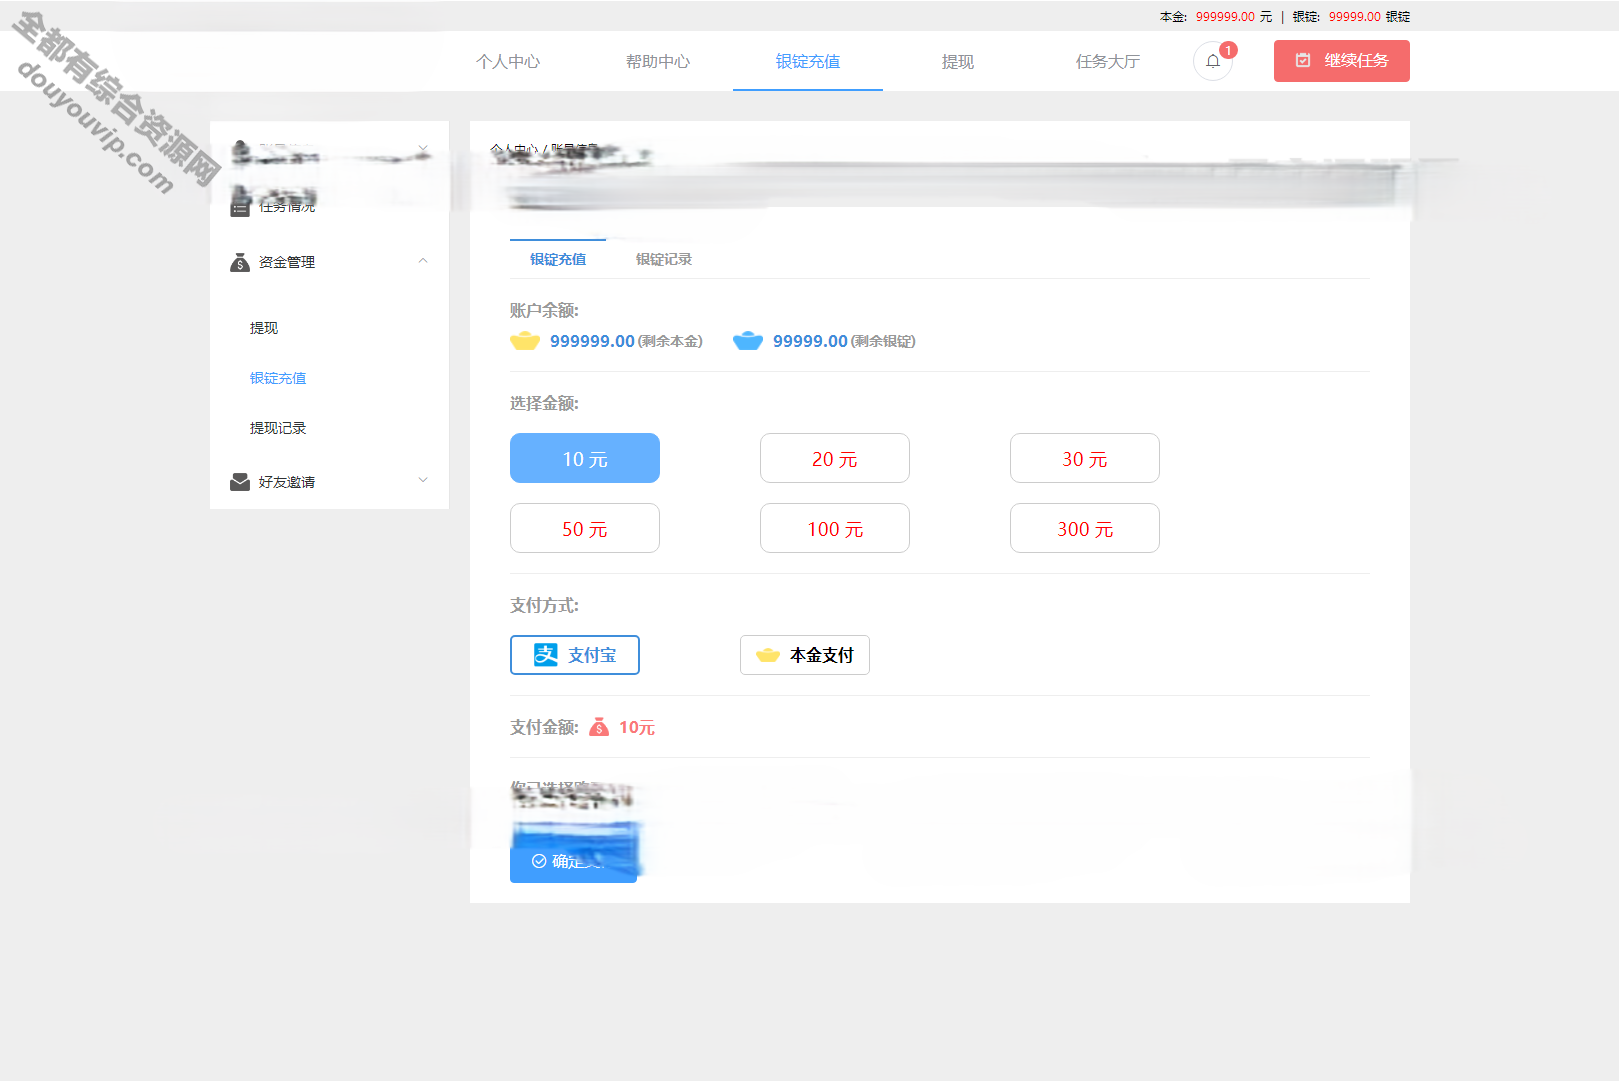Choose 支付宝 as payment method

click(575, 655)
